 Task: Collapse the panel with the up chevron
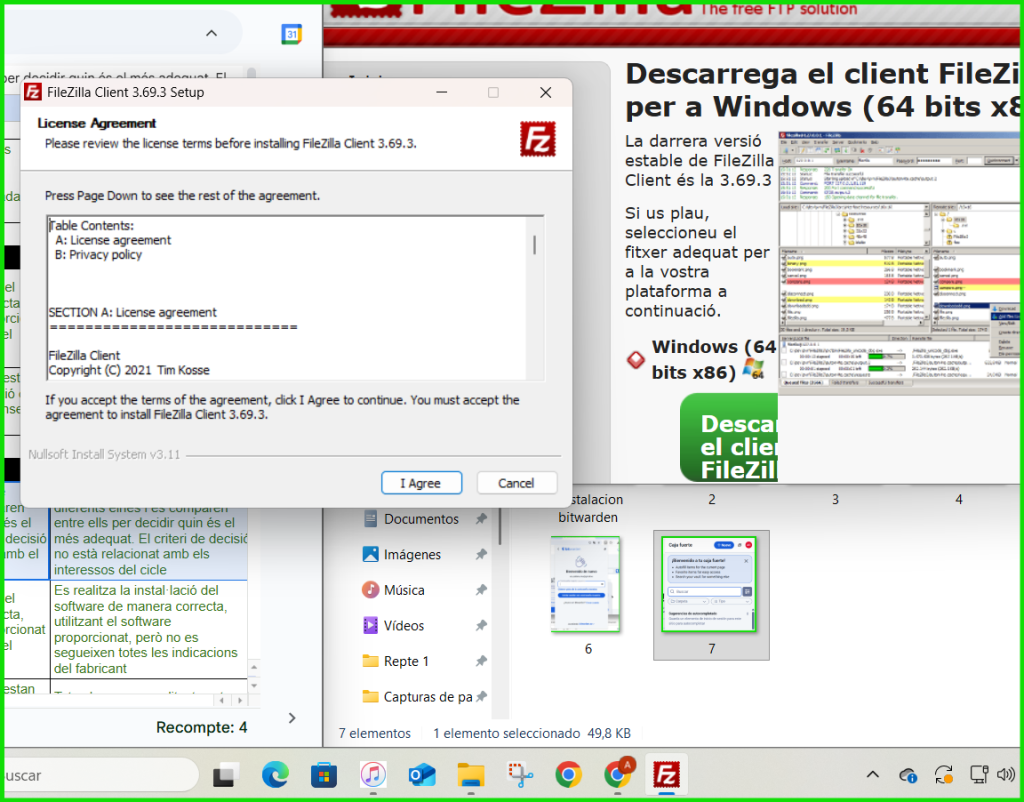click(211, 34)
